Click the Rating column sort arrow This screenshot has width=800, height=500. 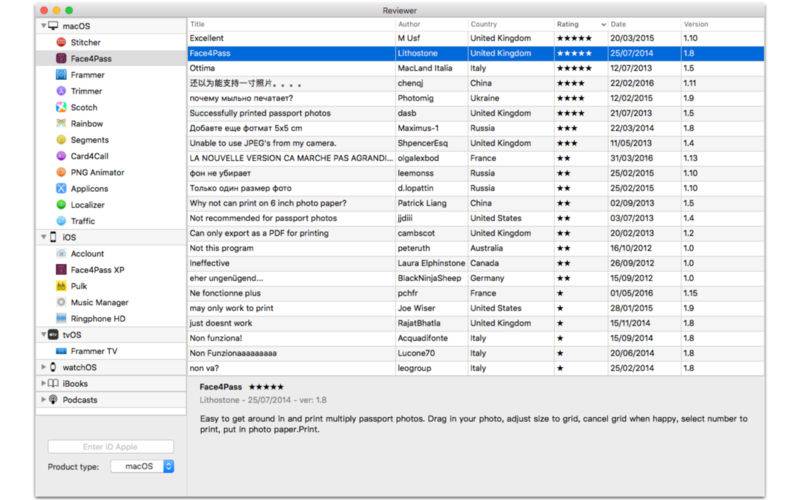point(604,24)
